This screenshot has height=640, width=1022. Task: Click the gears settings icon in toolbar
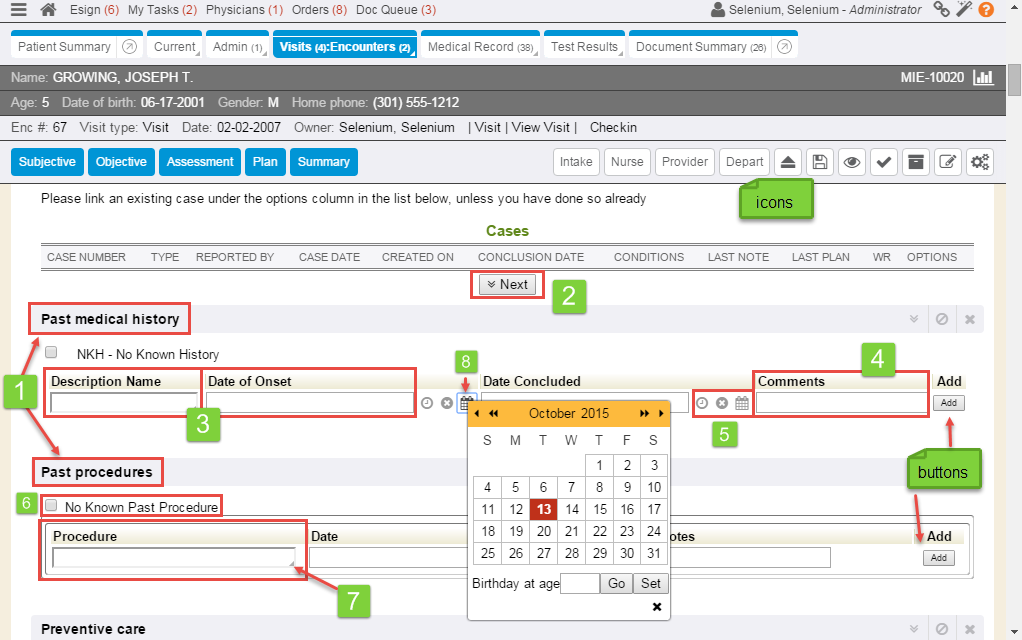(x=979, y=162)
